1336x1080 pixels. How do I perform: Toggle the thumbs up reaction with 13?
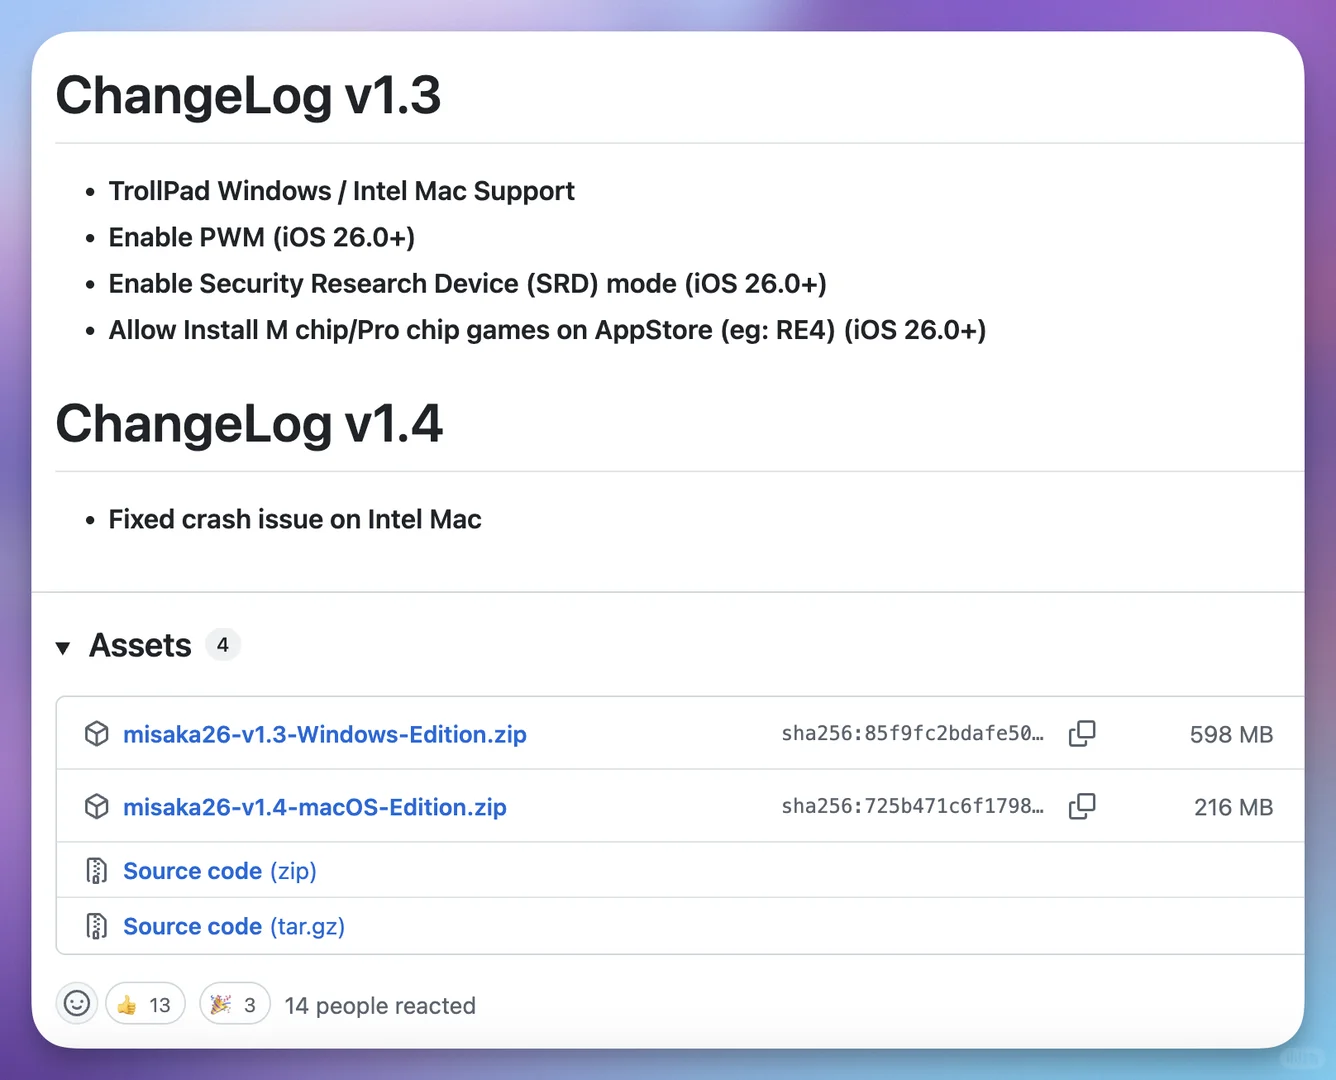tap(145, 1004)
